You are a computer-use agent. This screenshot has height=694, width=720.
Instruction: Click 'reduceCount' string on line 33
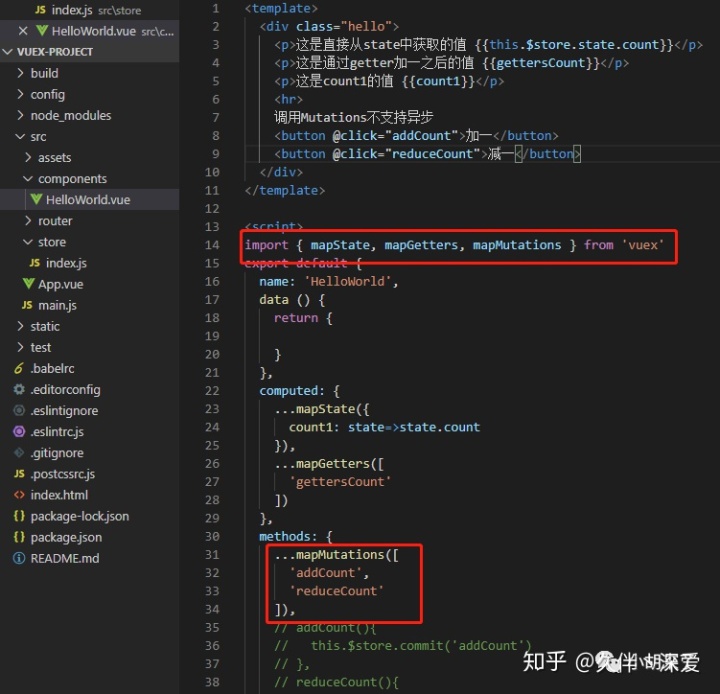pyautogui.click(x=336, y=591)
